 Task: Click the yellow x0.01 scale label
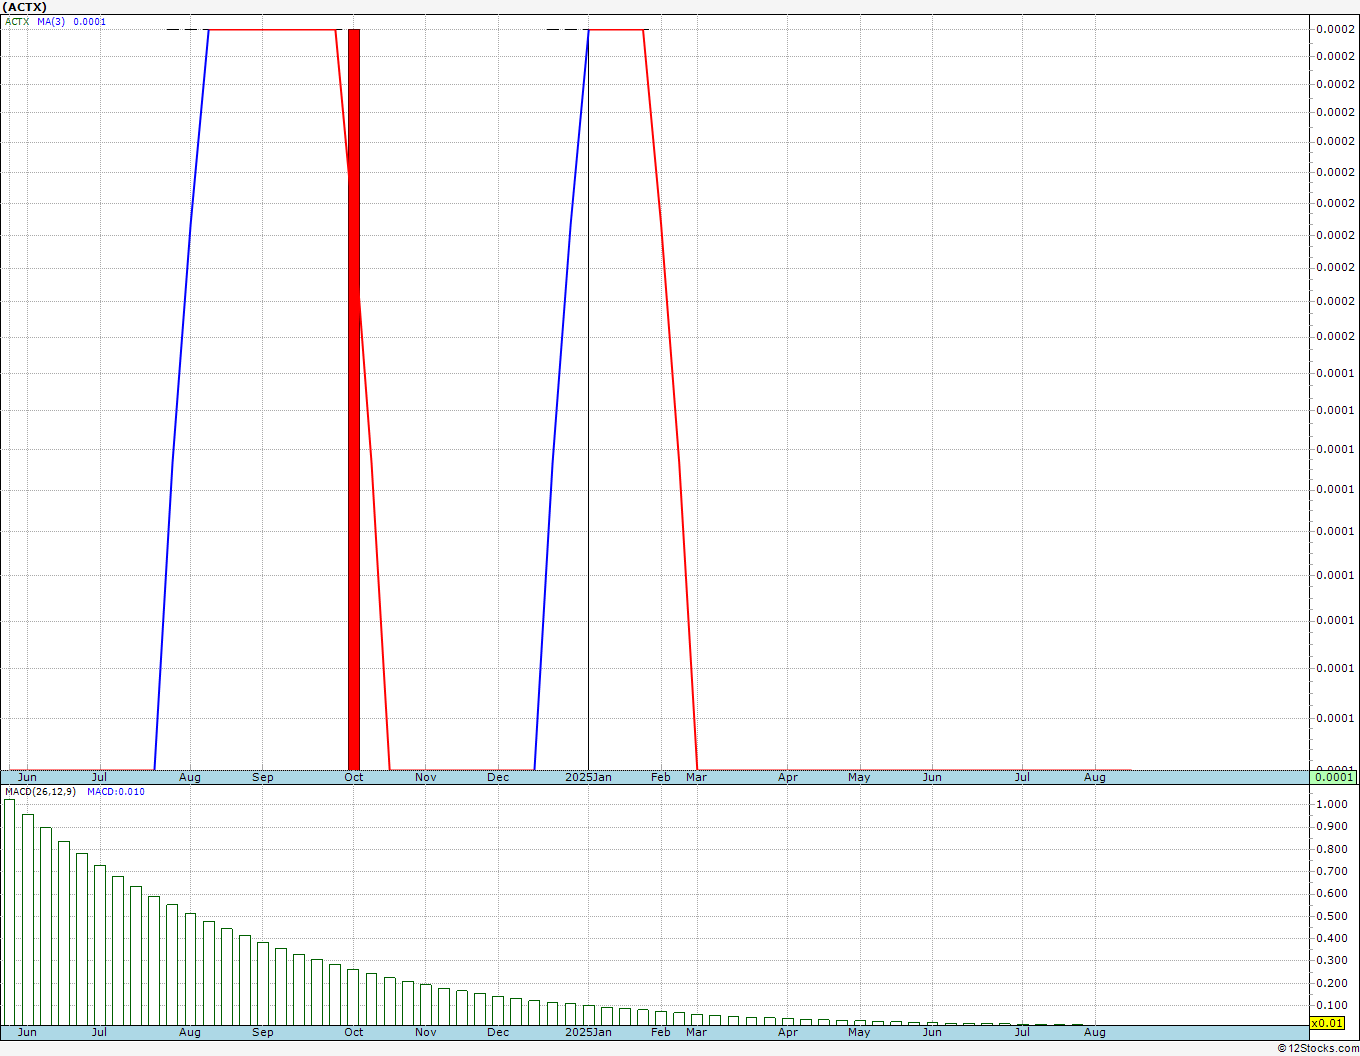pyautogui.click(x=1328, y=1023)
